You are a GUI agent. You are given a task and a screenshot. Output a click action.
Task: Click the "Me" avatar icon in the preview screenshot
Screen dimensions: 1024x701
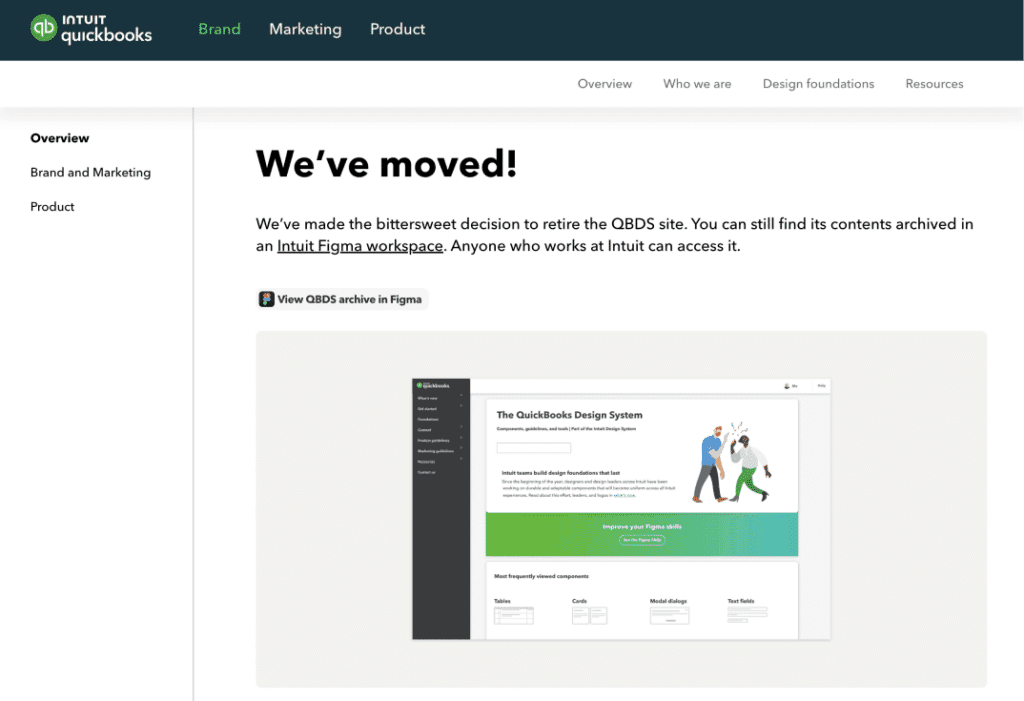786,386
